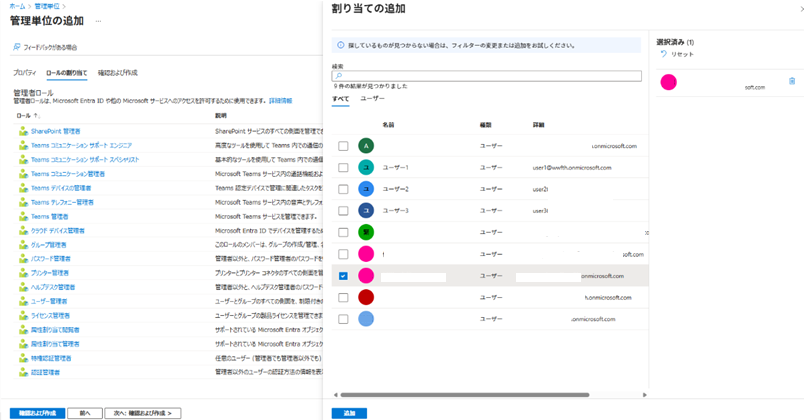Click the SharePoint 管理者 role icon

tap(23, 131)
